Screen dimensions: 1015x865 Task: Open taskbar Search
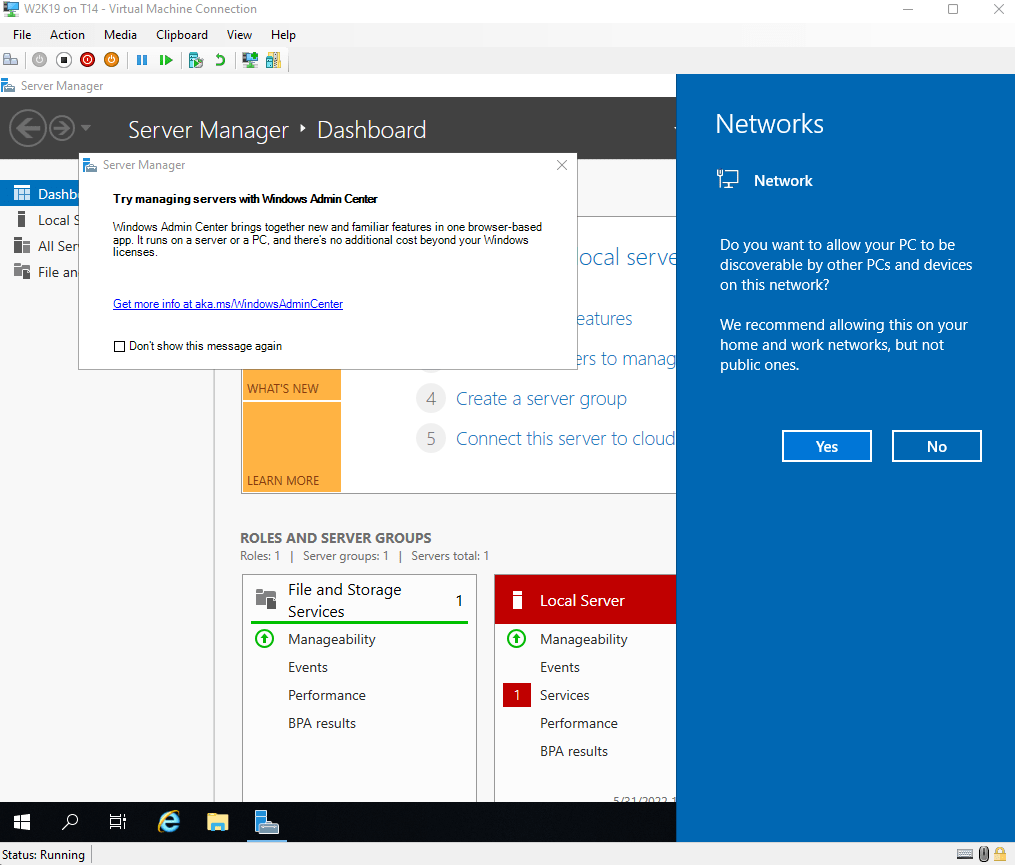[x=70, y=822]
